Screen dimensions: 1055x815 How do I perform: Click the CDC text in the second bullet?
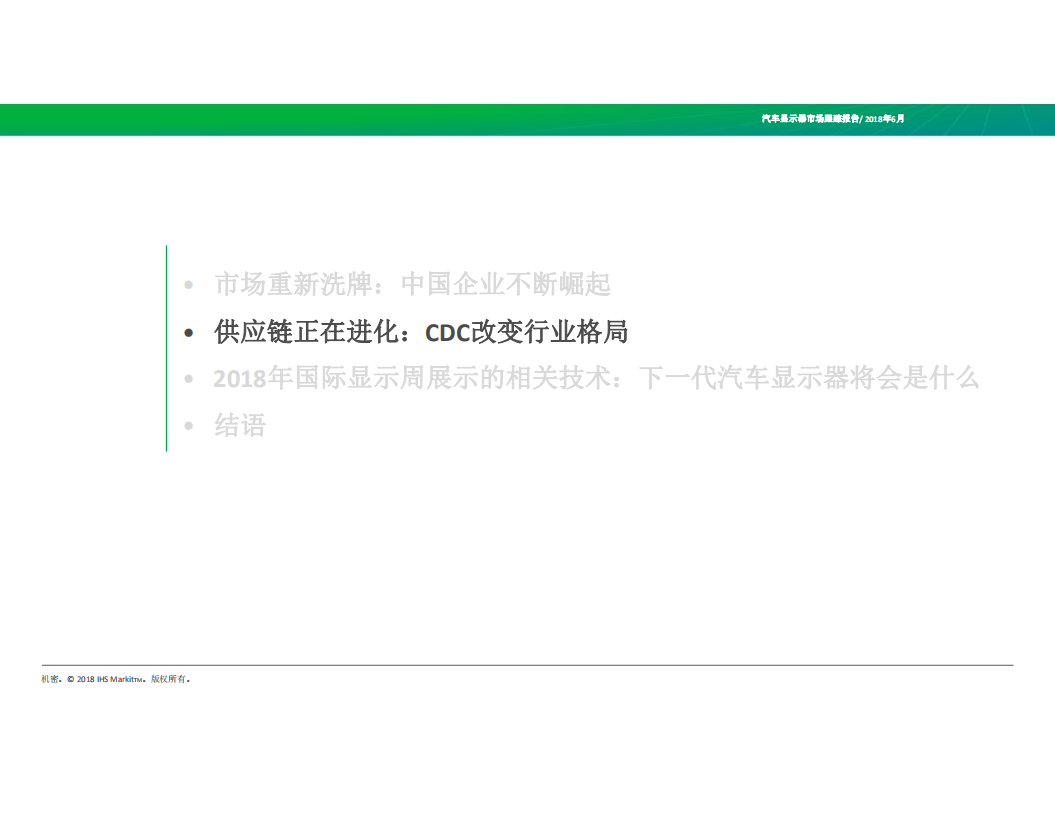[x=446, y=331]
